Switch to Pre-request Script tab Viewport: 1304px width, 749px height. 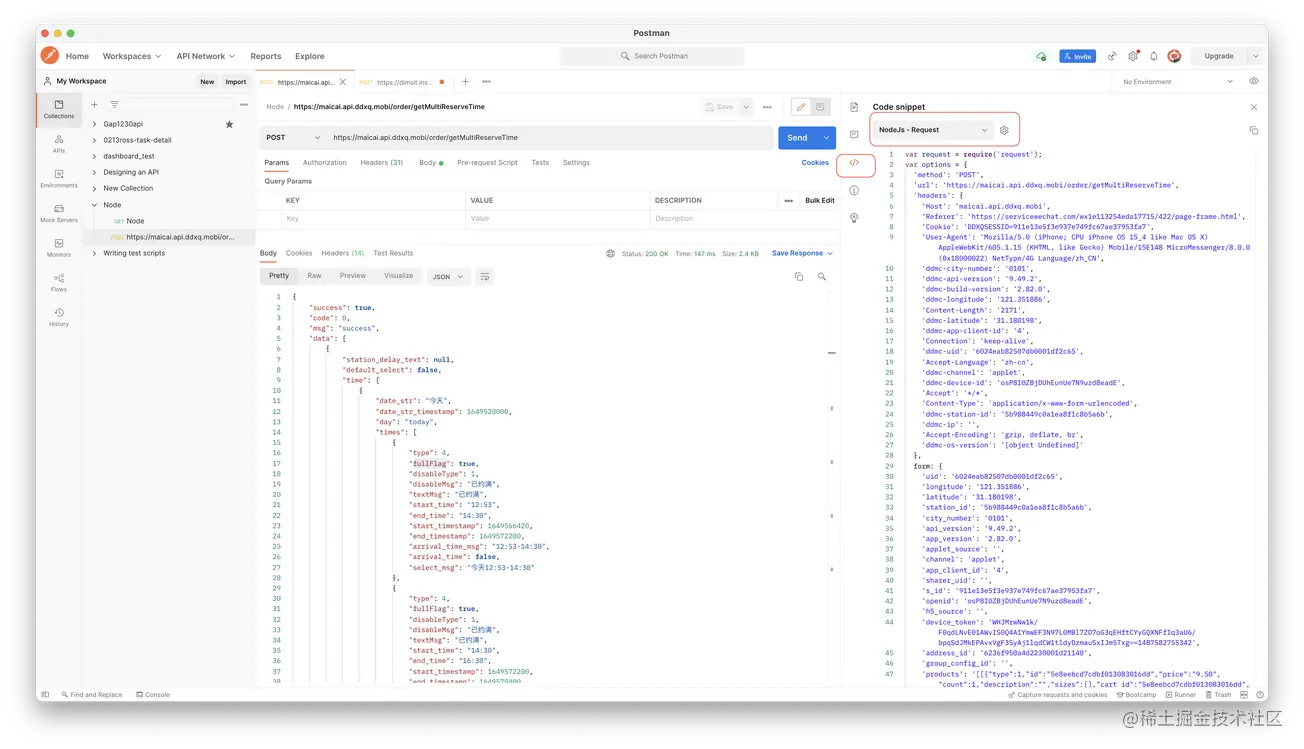tap(487, 162)
